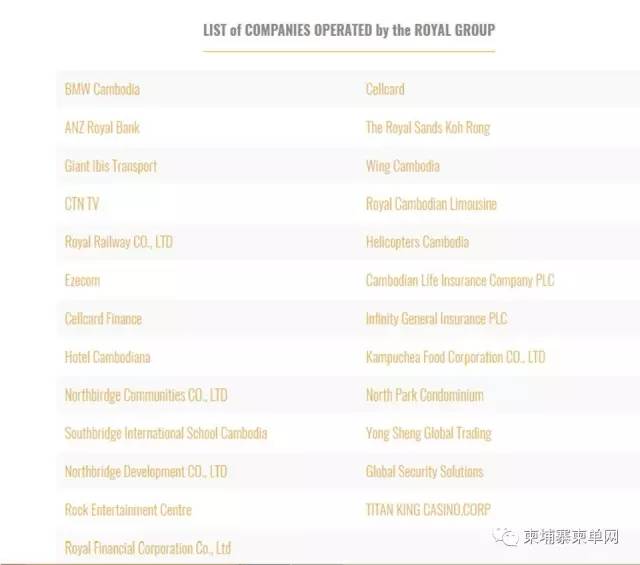This screenshot has height=565, width=640.
Task: Select TITAN KING CASINO.CORP link
Action: (x=428, y=510)
